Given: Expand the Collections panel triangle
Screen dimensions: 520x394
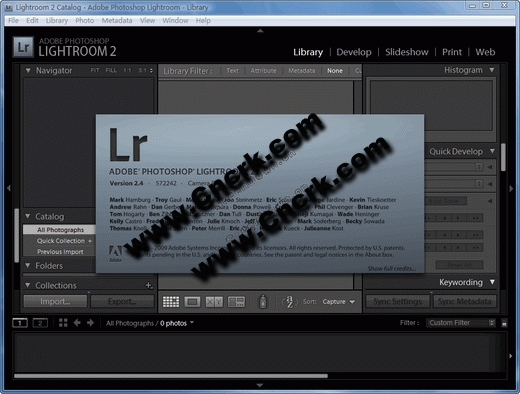Looking at the screenshot, I should coord(28,285).
